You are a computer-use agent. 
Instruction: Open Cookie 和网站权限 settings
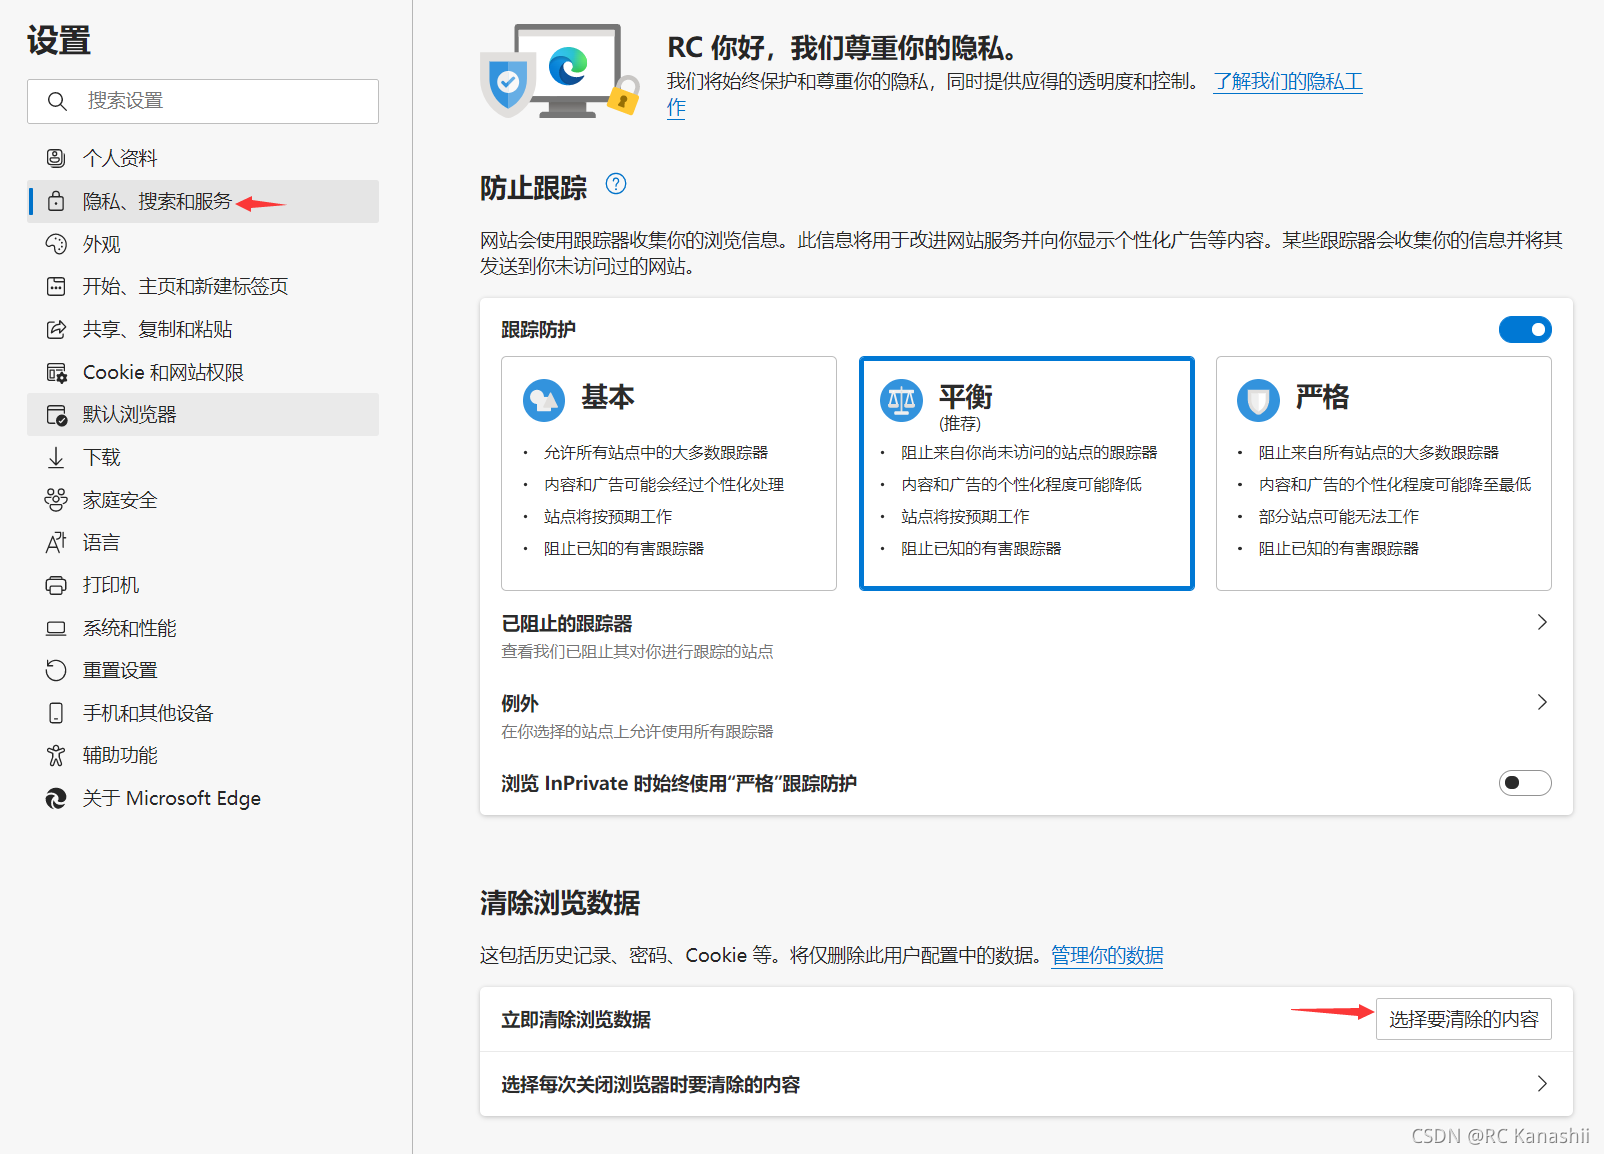coord(203,372)
